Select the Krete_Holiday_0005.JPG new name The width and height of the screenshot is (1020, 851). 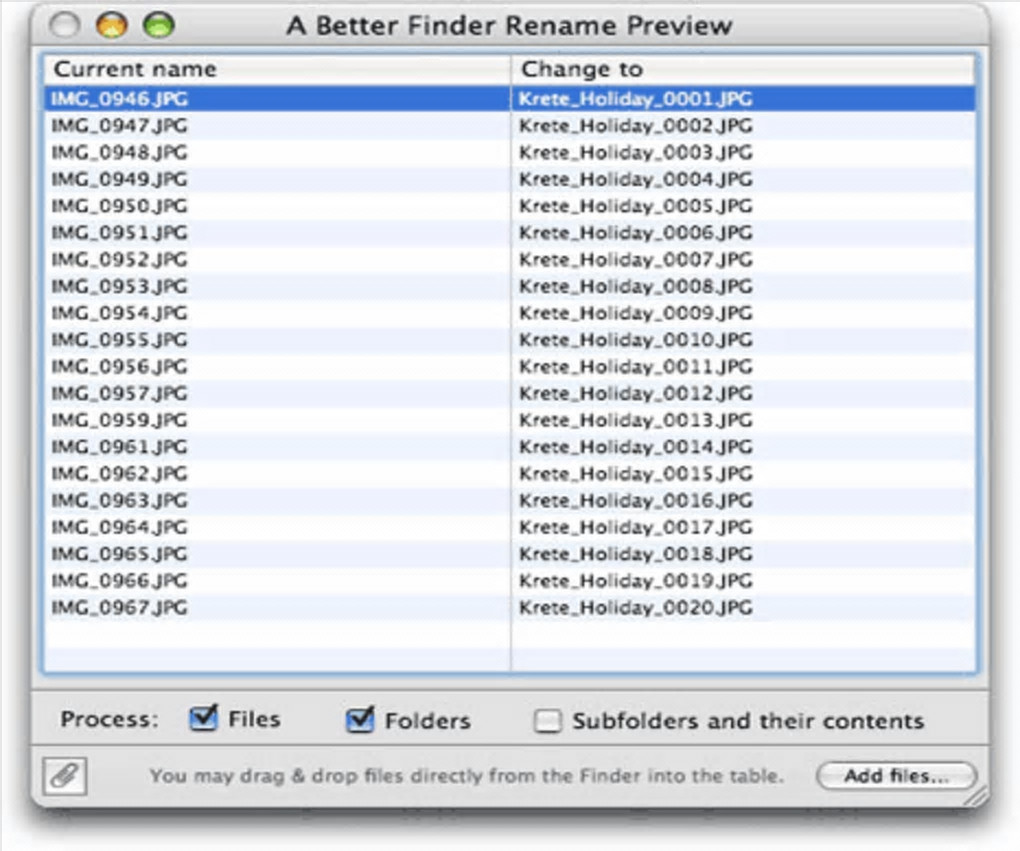tap(636, 206)
